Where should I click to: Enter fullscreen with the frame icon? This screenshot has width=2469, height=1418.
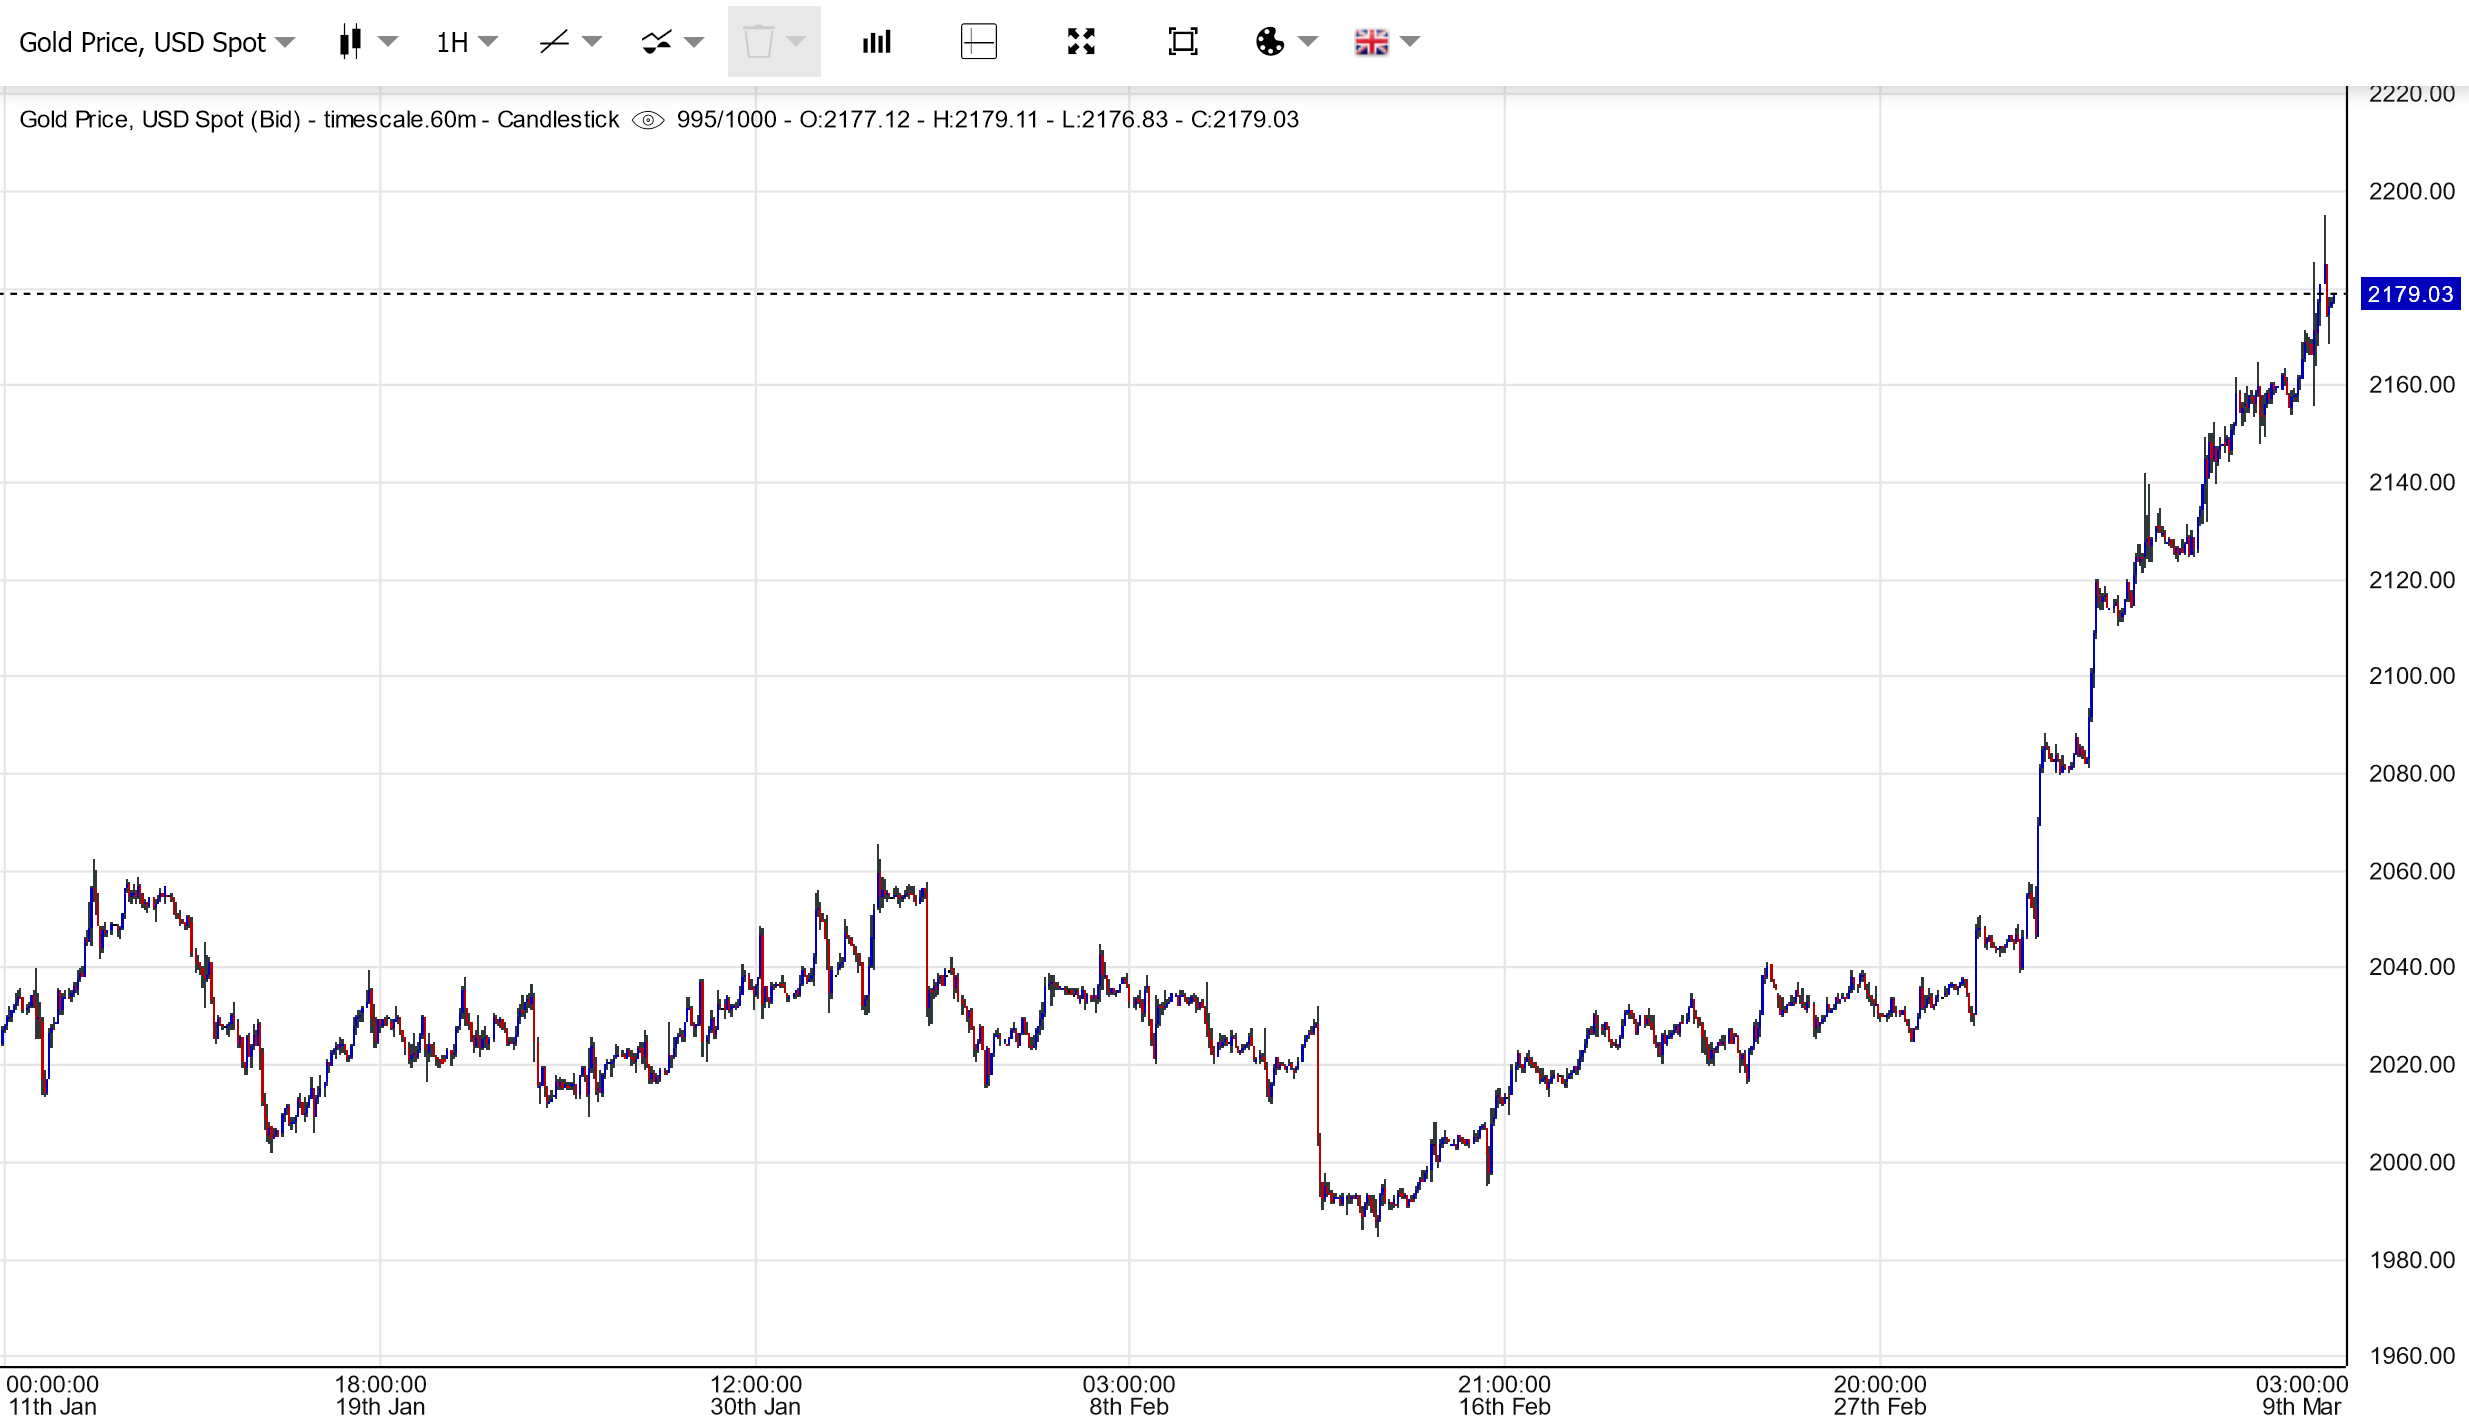(1183, 42)
